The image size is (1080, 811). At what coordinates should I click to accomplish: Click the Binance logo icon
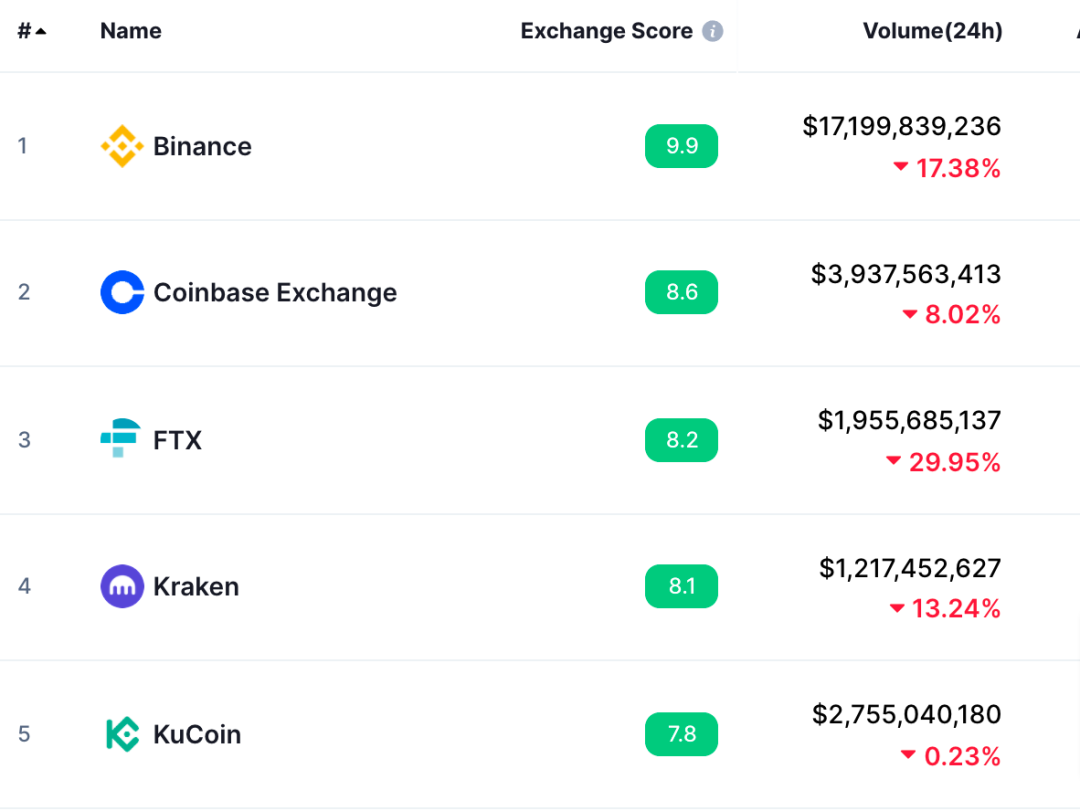pyautogui.click(x=122, y=146)
